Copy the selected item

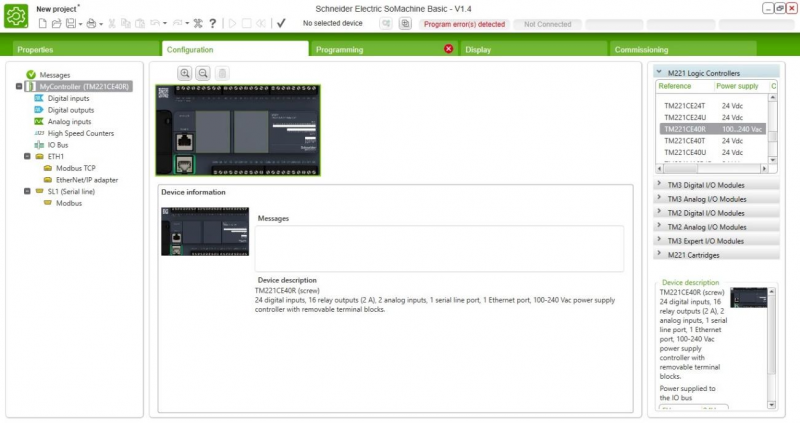pos(126,23)
